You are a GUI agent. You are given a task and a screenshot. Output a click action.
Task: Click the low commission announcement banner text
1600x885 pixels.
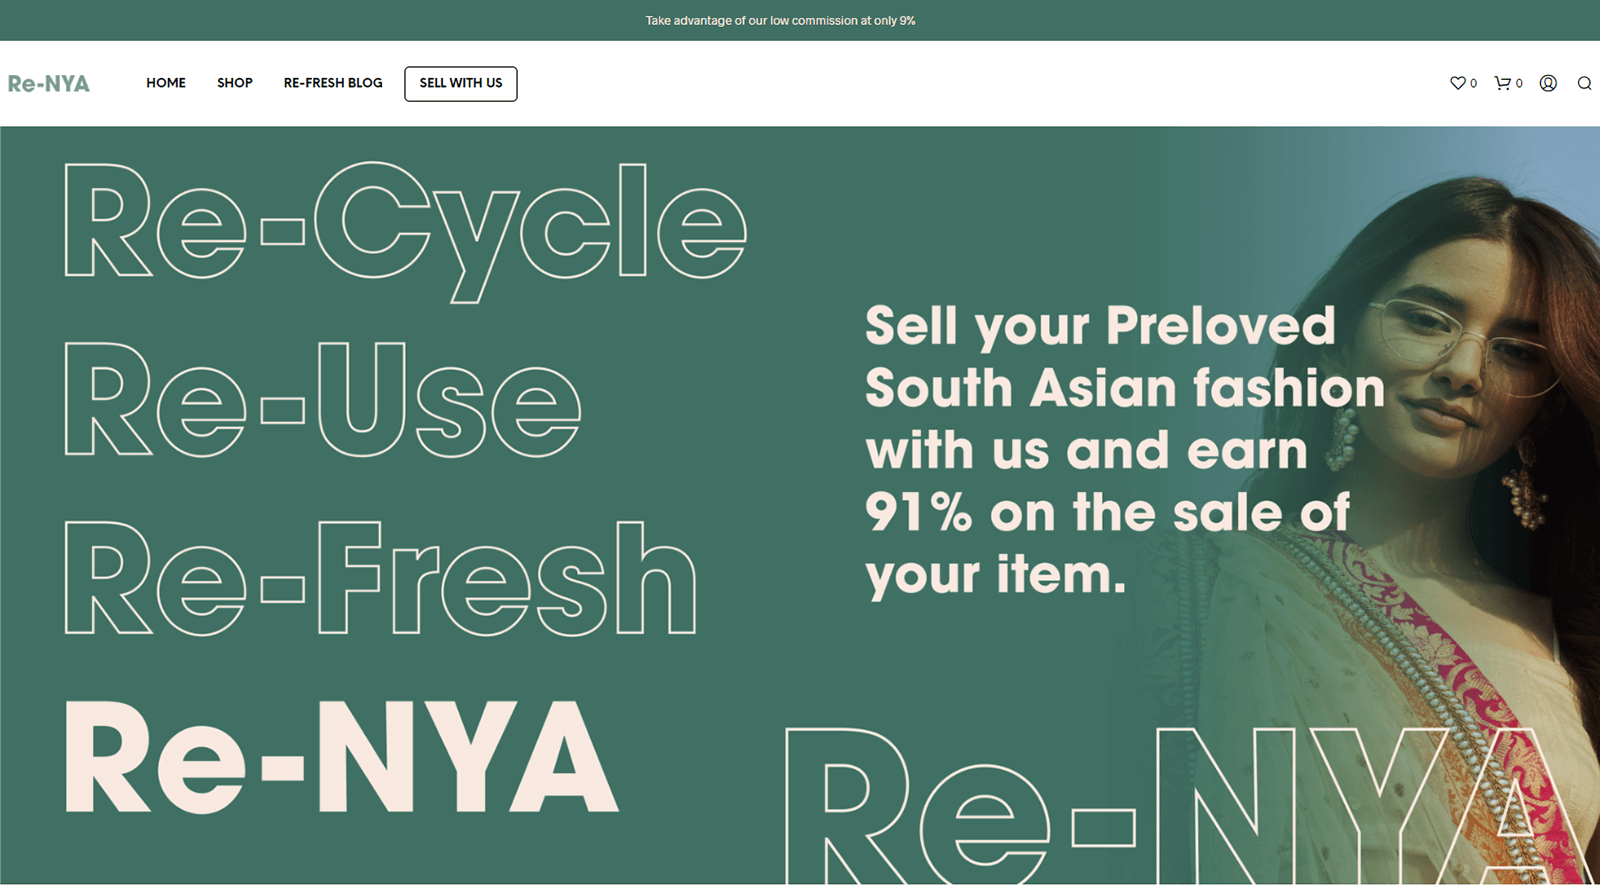coord(780,20)
